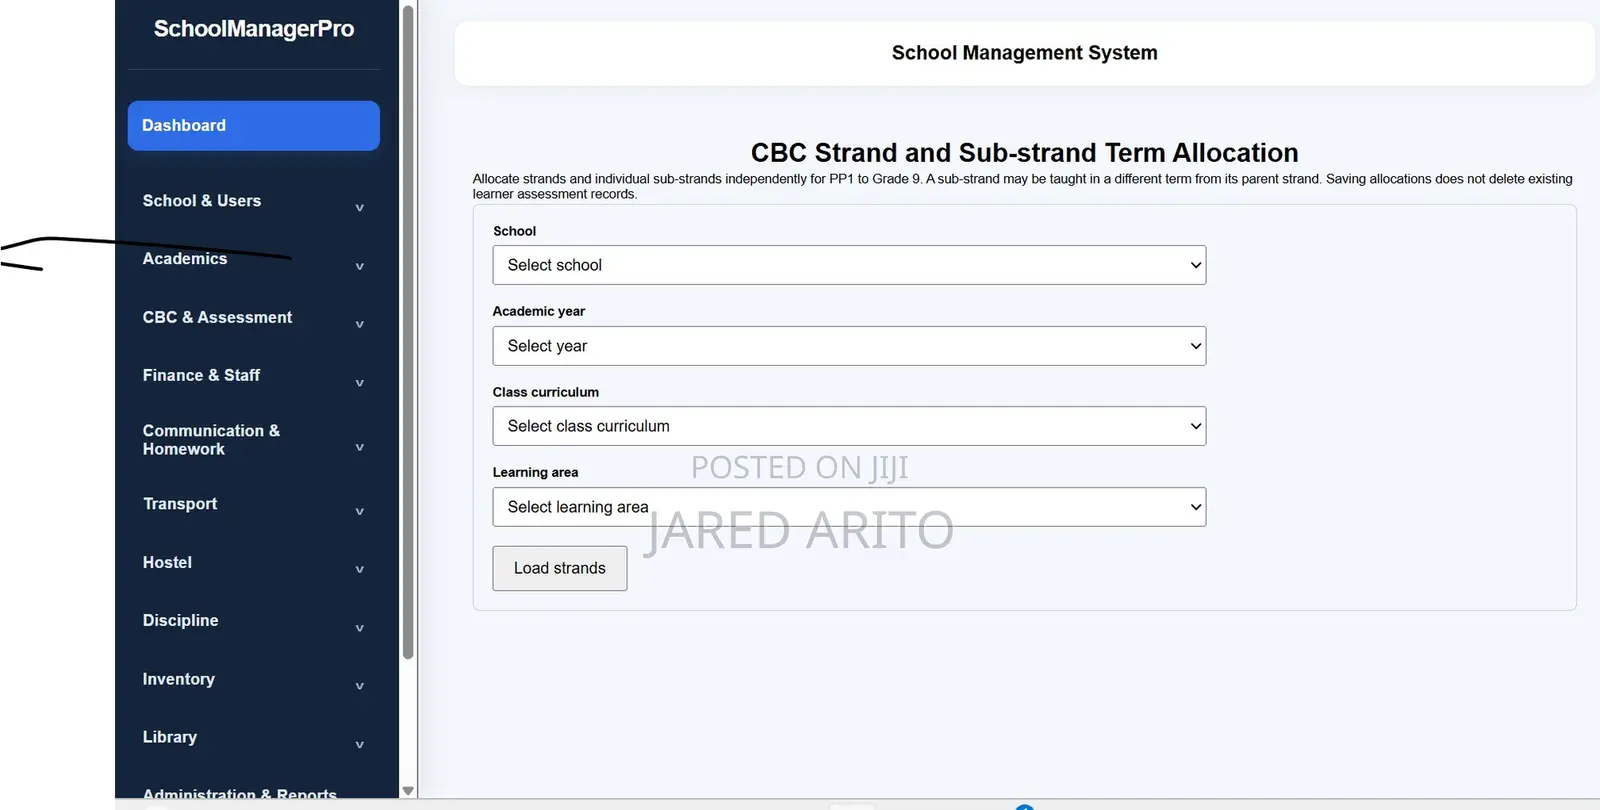Screen dimensions: 1600x810
Task: Expand the Academics sidebar section
Action: pos(253,259)
